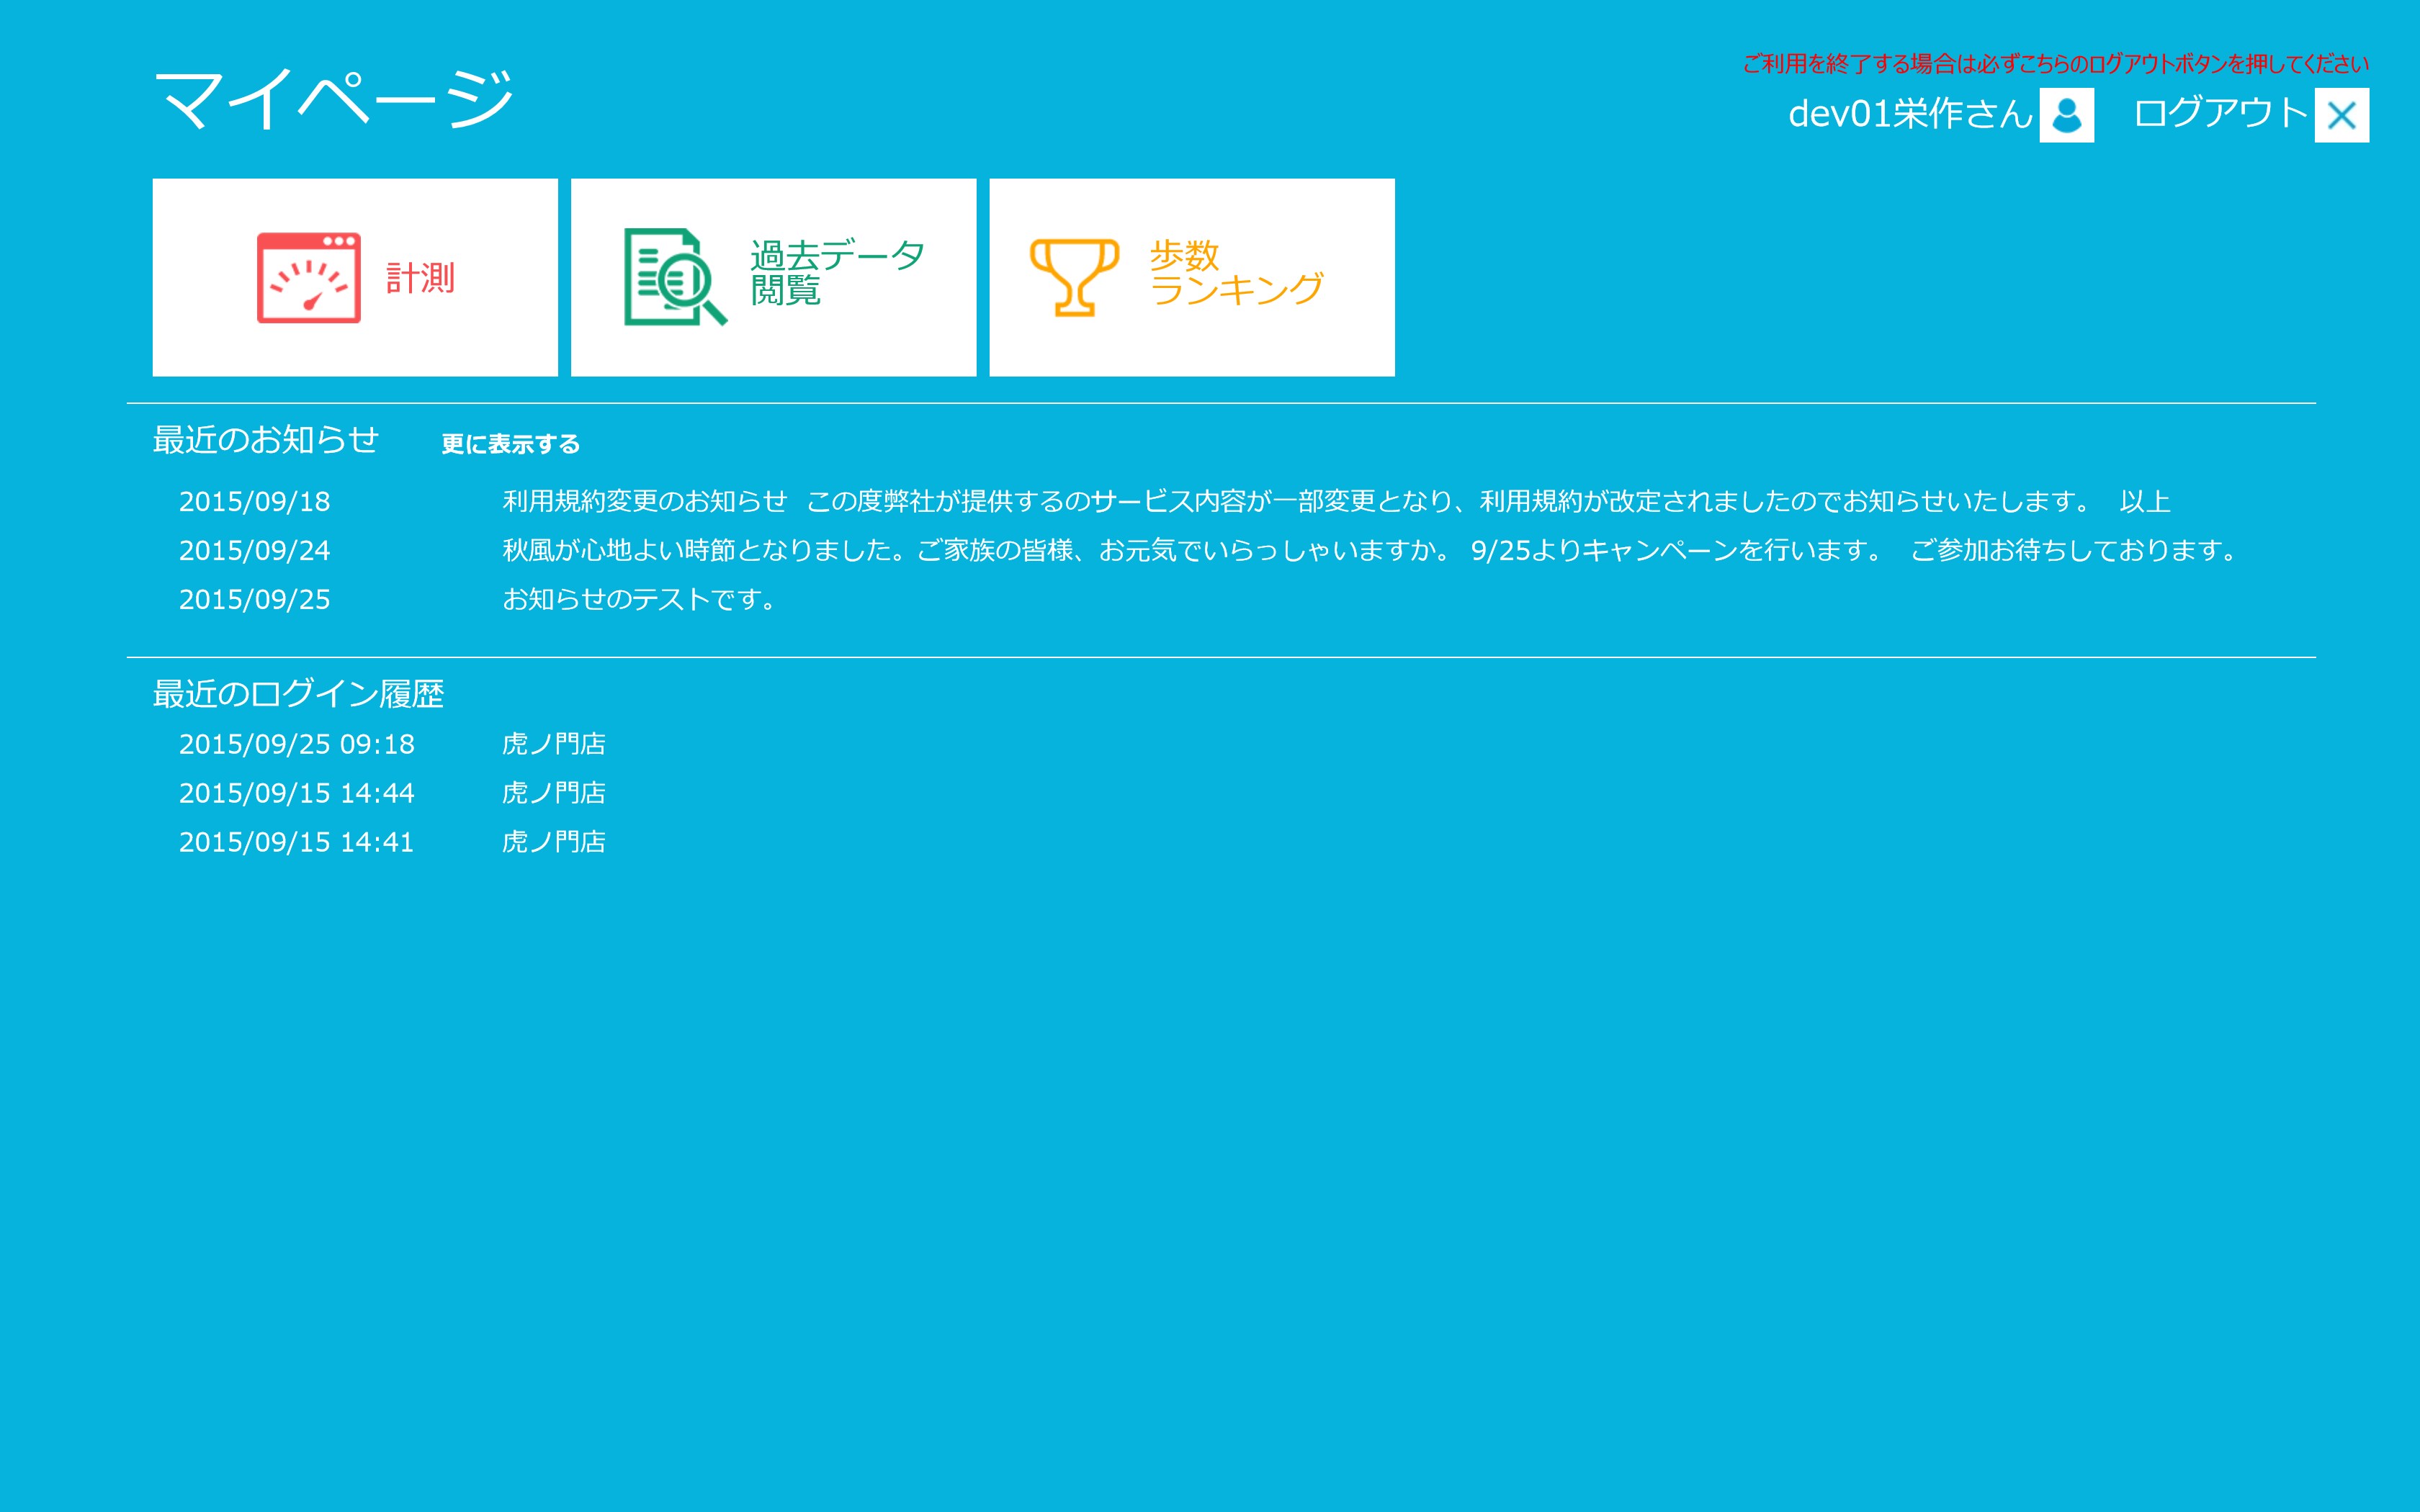The image size is (2420, 1512).
Task: Select the 2015/09/15 14:41 login entry
Action: click(296, 842)
